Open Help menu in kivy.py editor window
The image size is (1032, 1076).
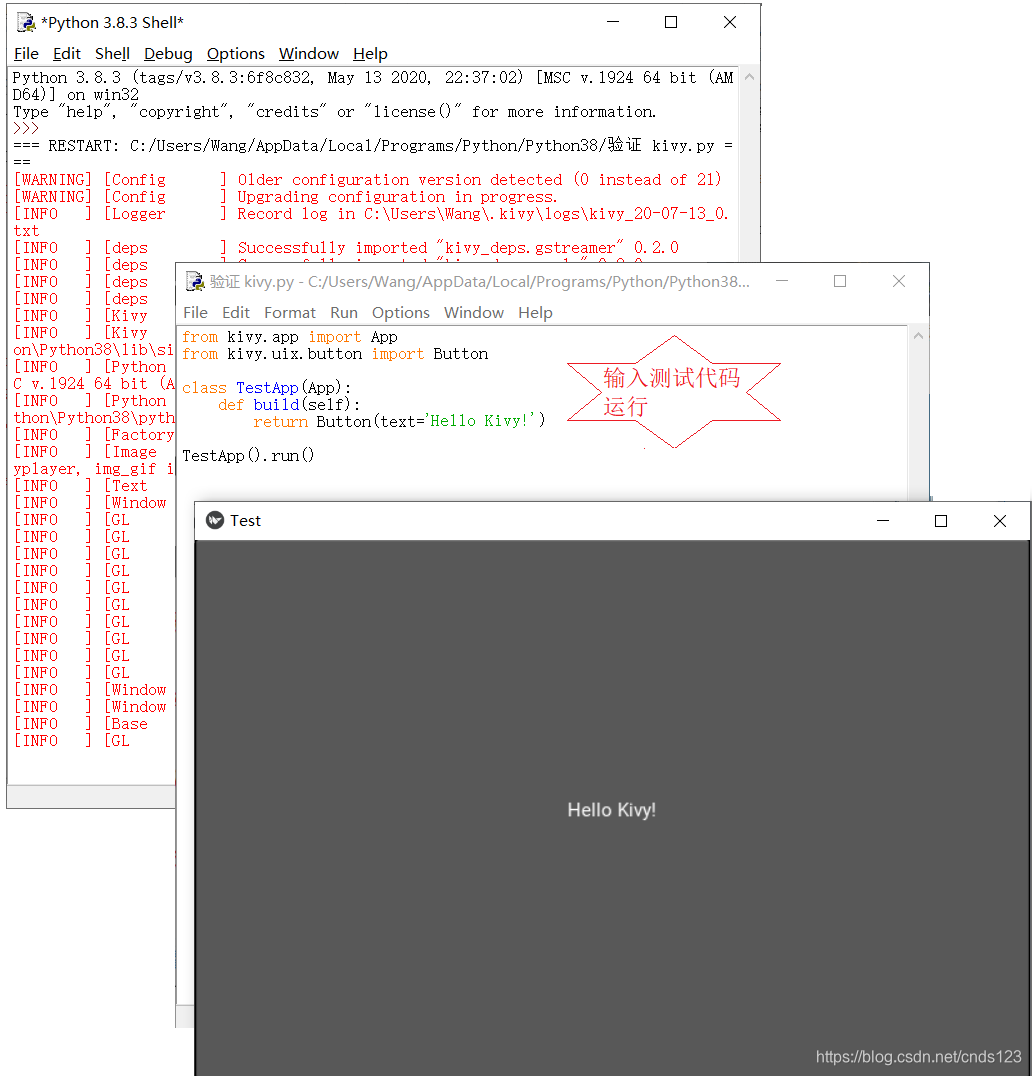tap(535, 312)
